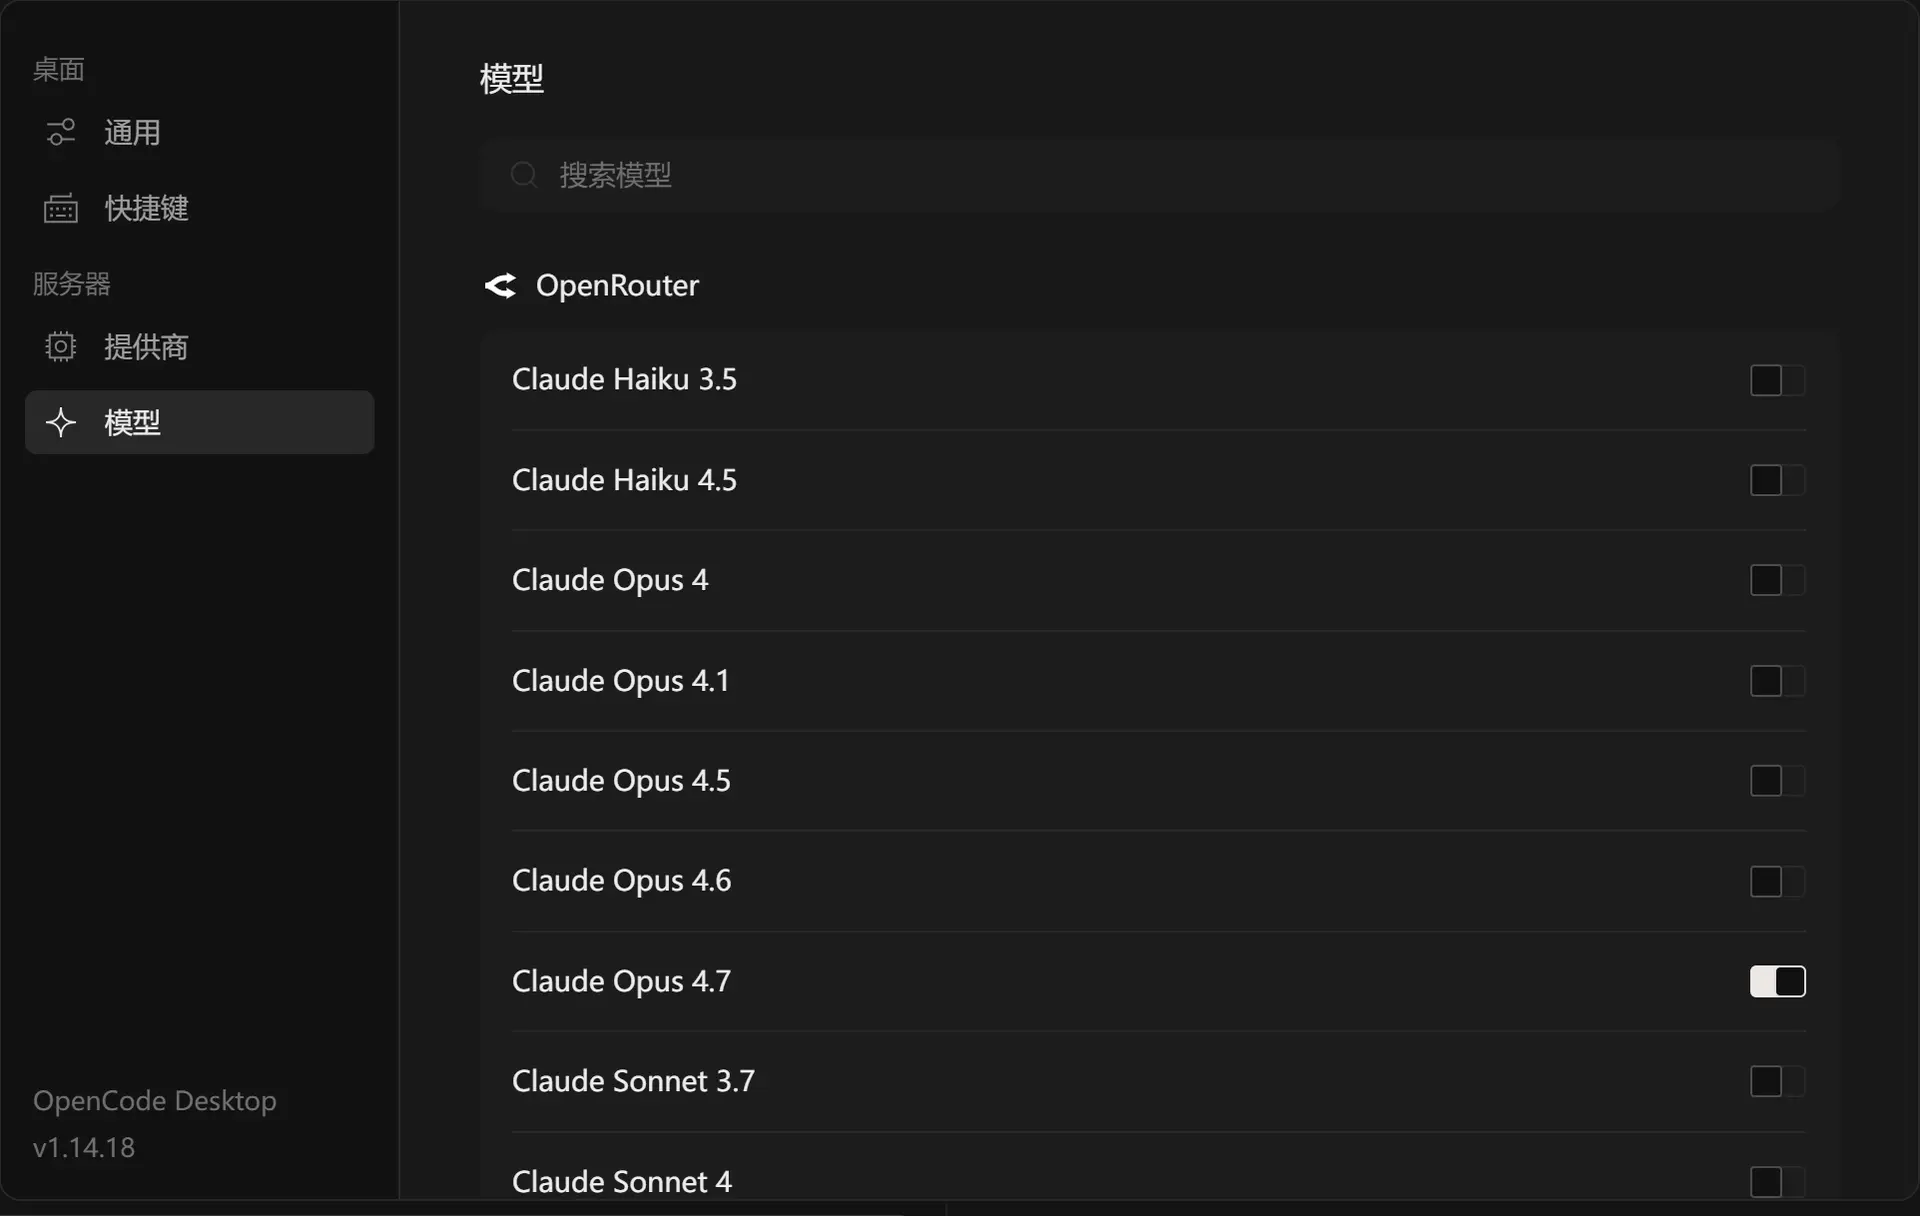1920x1216 pixels.
Task: Click the magnifier icon in search box
Action: [x=524, y=175]
